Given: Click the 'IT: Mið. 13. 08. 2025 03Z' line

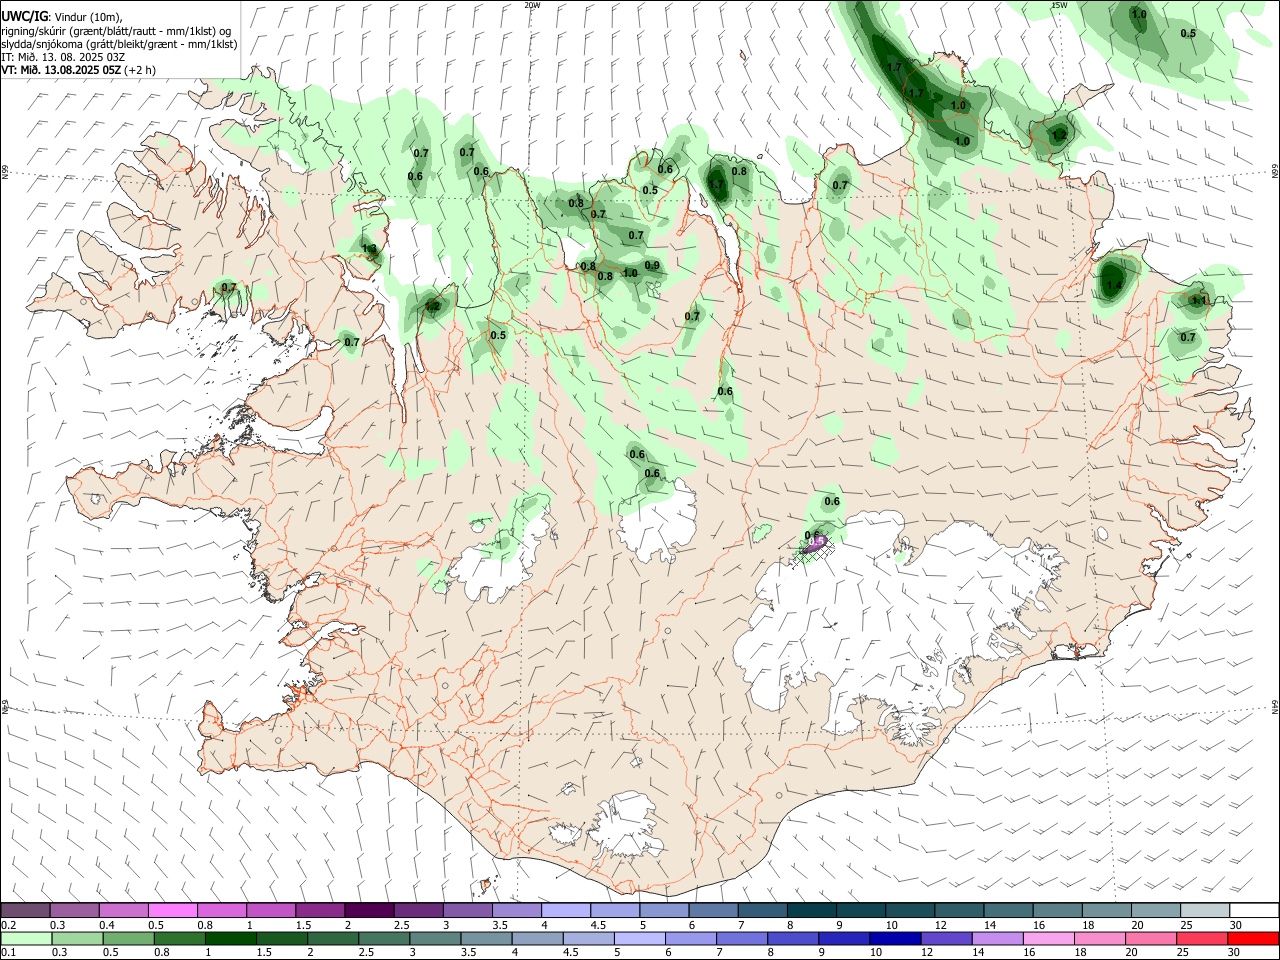Looking at the screenshot, I should 63,57.
